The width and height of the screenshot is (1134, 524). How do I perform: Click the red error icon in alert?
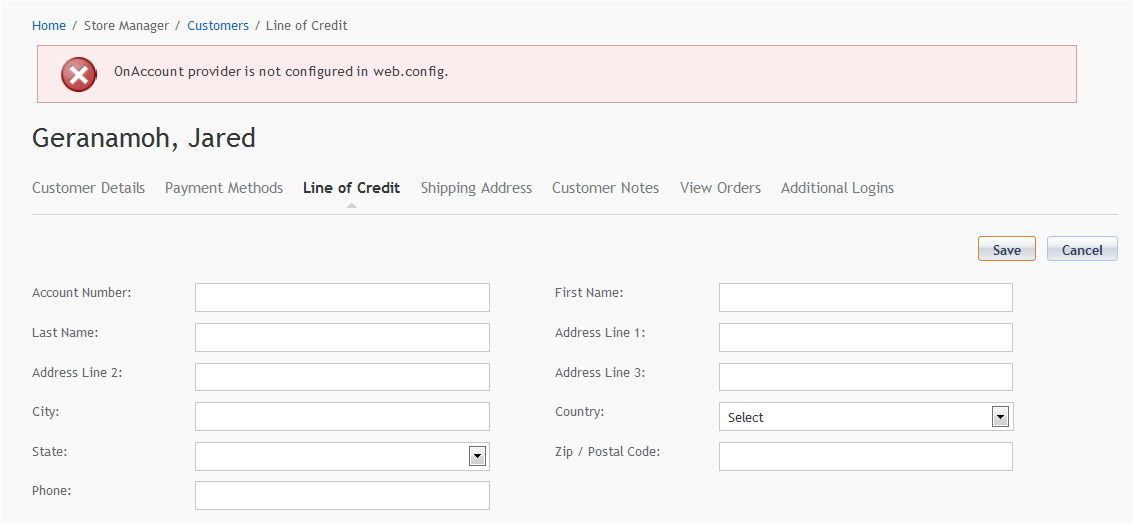(78, 74)
